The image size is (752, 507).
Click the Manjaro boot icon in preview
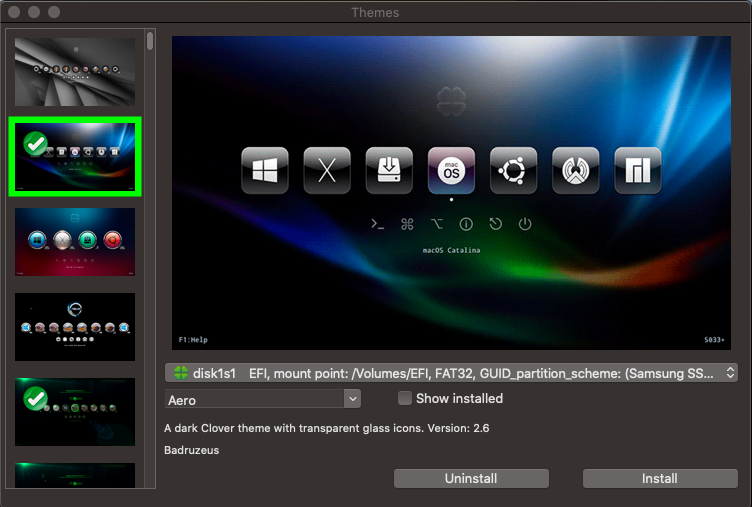tap(638, 170)
